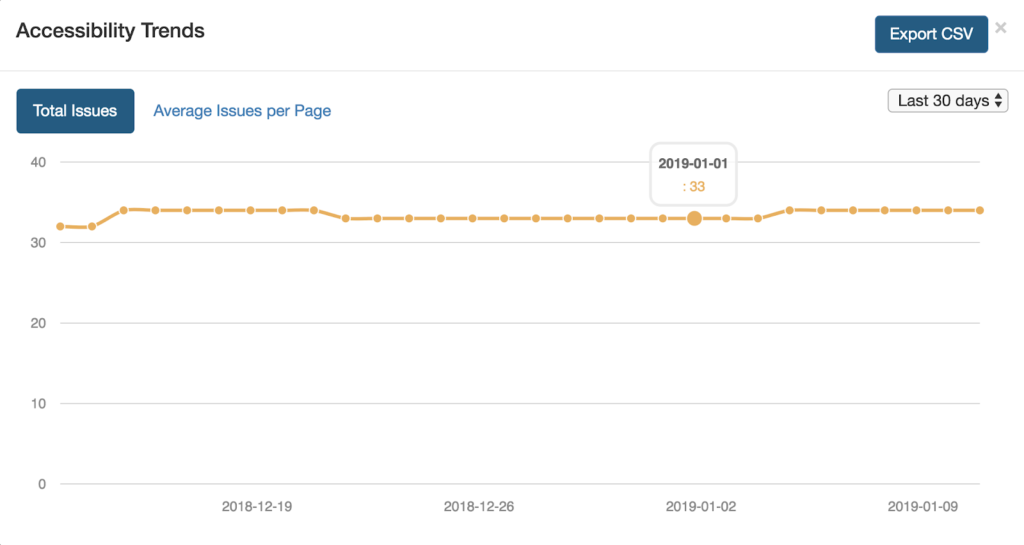Click the 2019-01-09 x-axis date label
The width and height of the screenshot is (1024, 545).
point(923,507)
